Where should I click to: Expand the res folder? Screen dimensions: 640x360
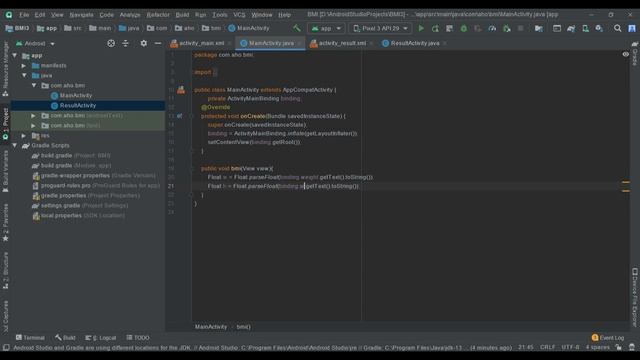24,136
